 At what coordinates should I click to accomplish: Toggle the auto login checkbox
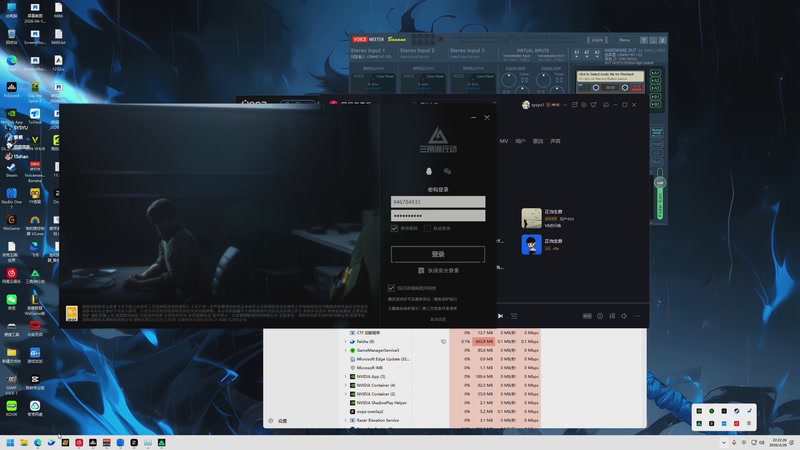(x=427, y=228)
